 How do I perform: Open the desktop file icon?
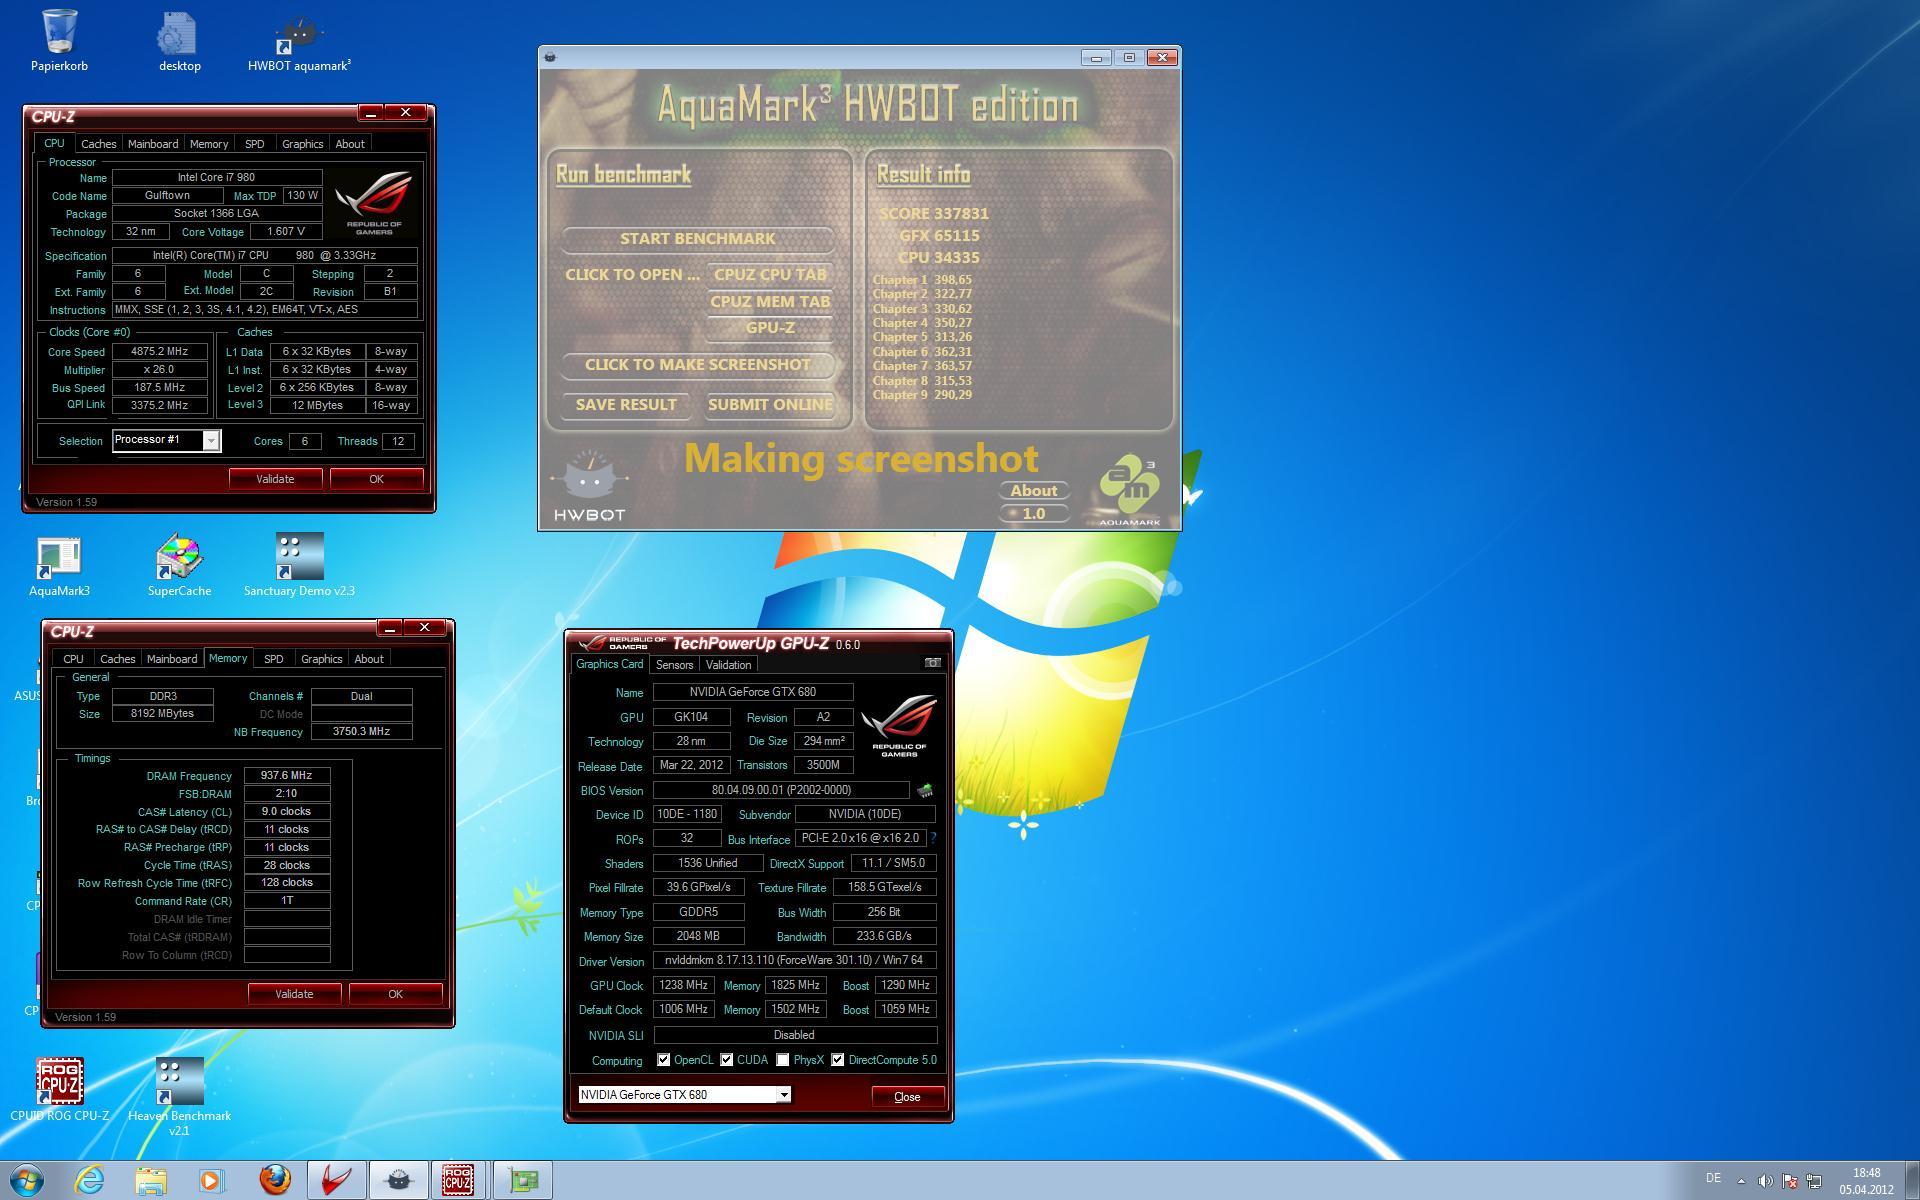click(179, 40)
